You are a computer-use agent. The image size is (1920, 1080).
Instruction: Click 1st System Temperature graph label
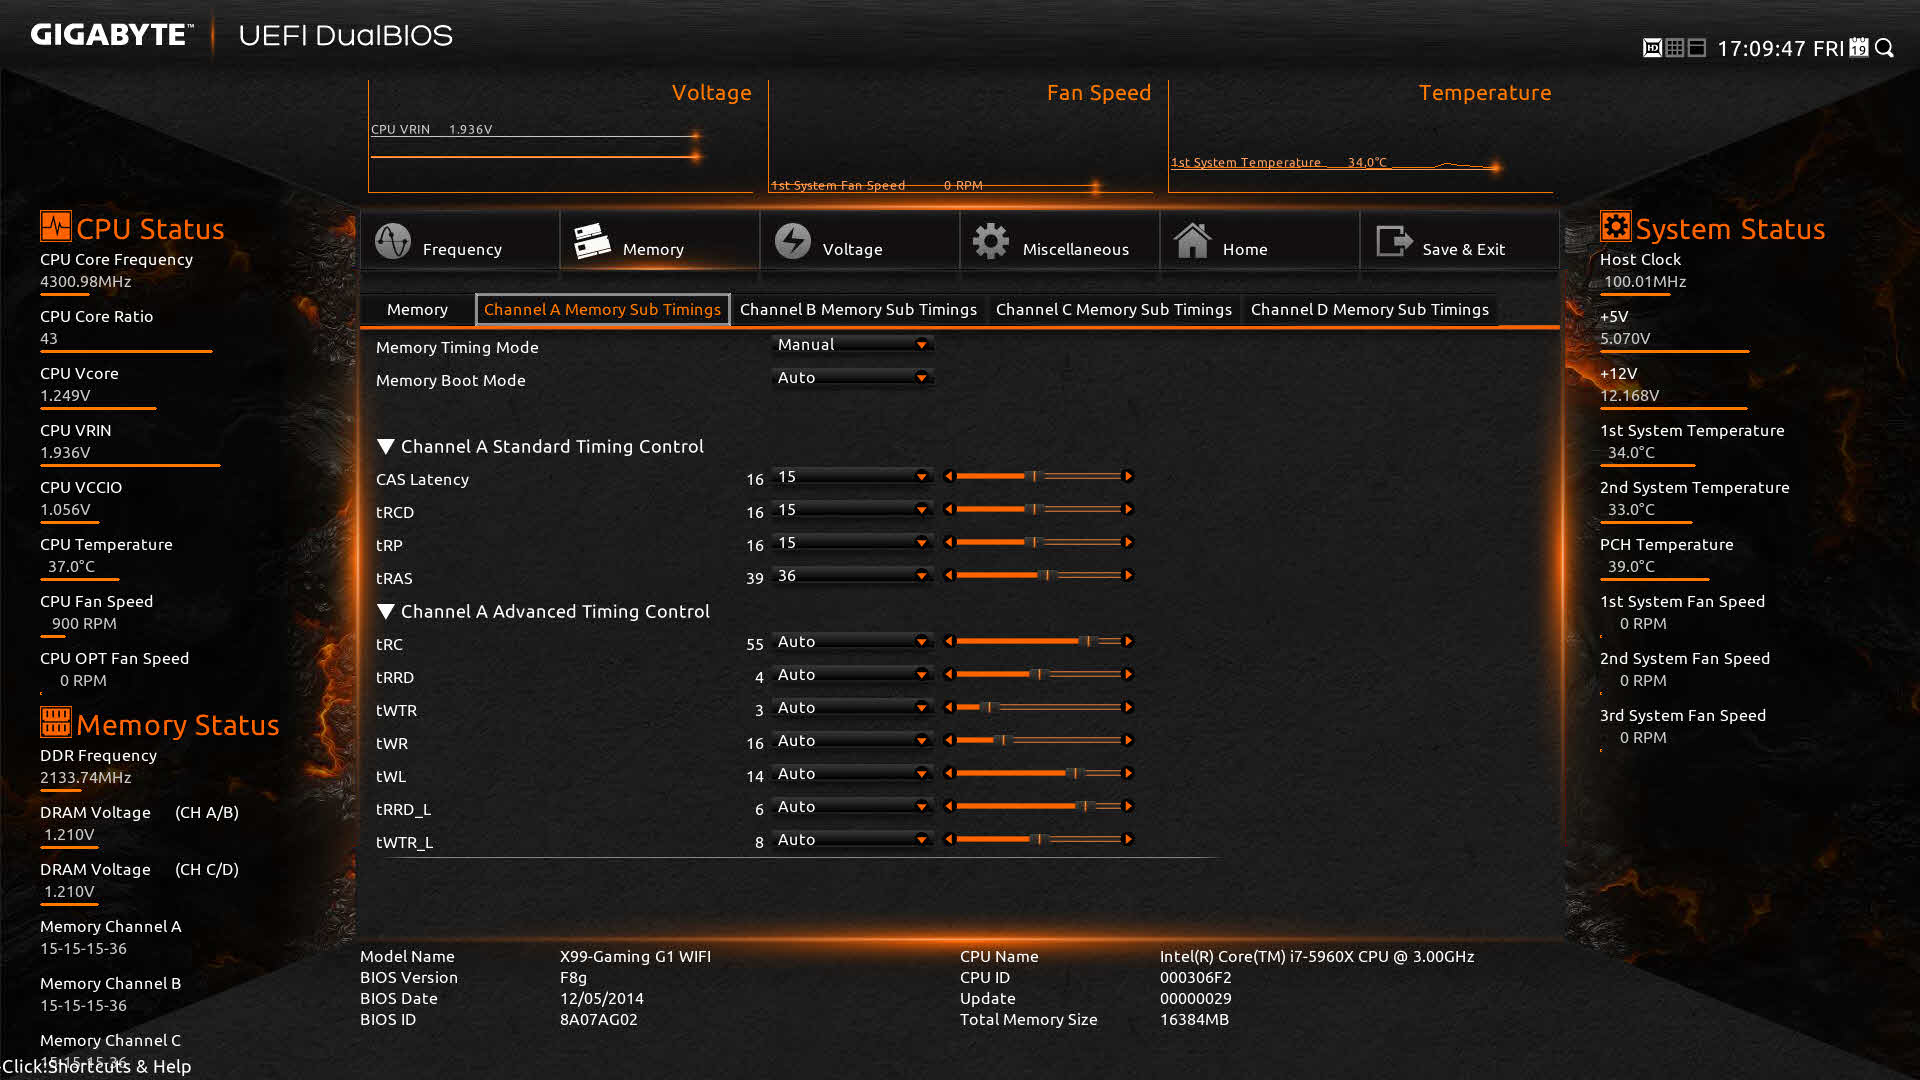(1279, 162)
